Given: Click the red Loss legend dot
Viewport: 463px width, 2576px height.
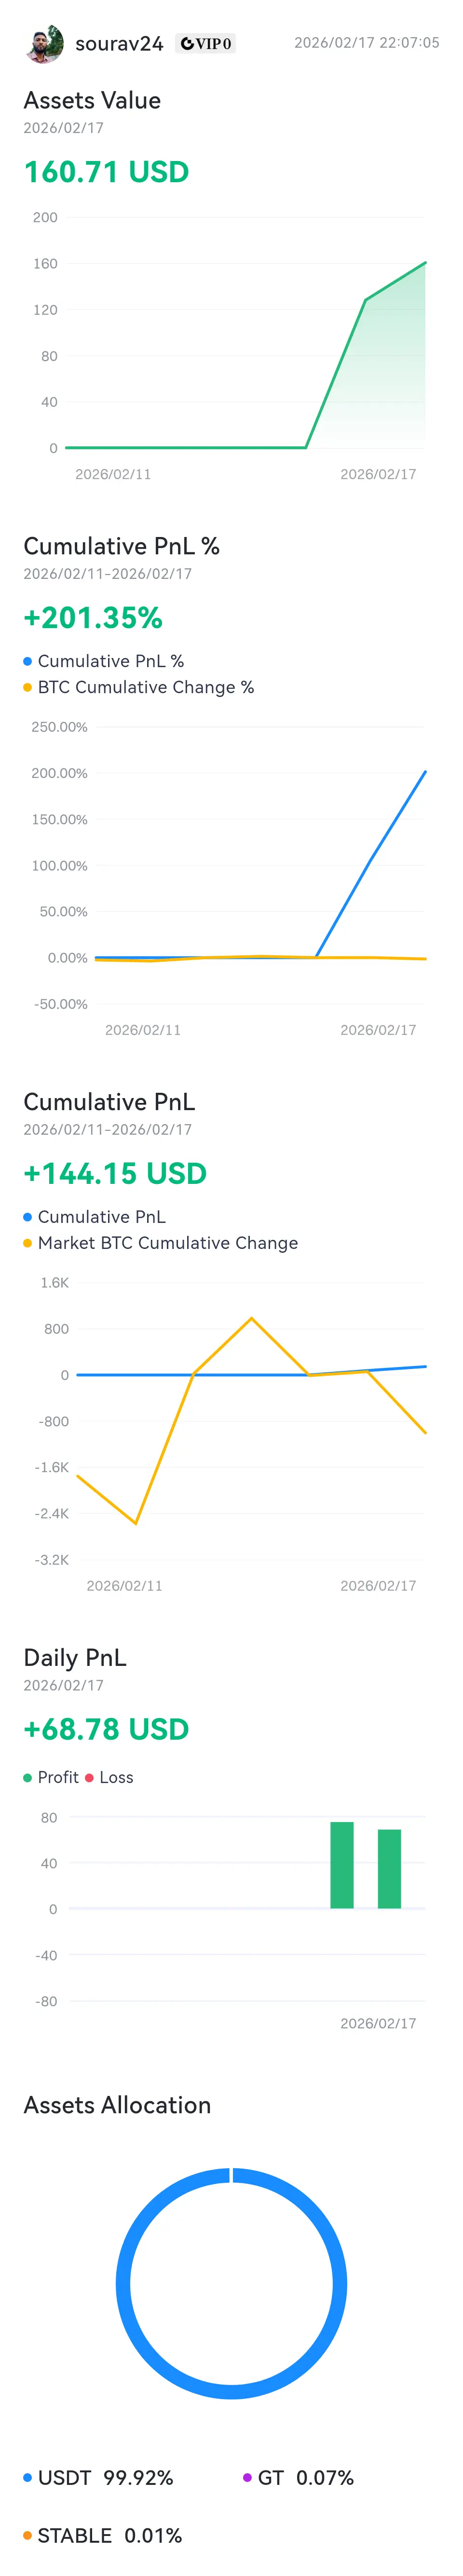Looking at the screenshot, I should pos(90,1777).
